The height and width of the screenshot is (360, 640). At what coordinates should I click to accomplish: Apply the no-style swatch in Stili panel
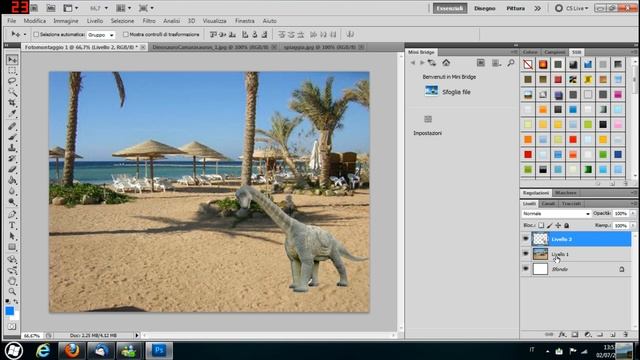tap(528, 64)
